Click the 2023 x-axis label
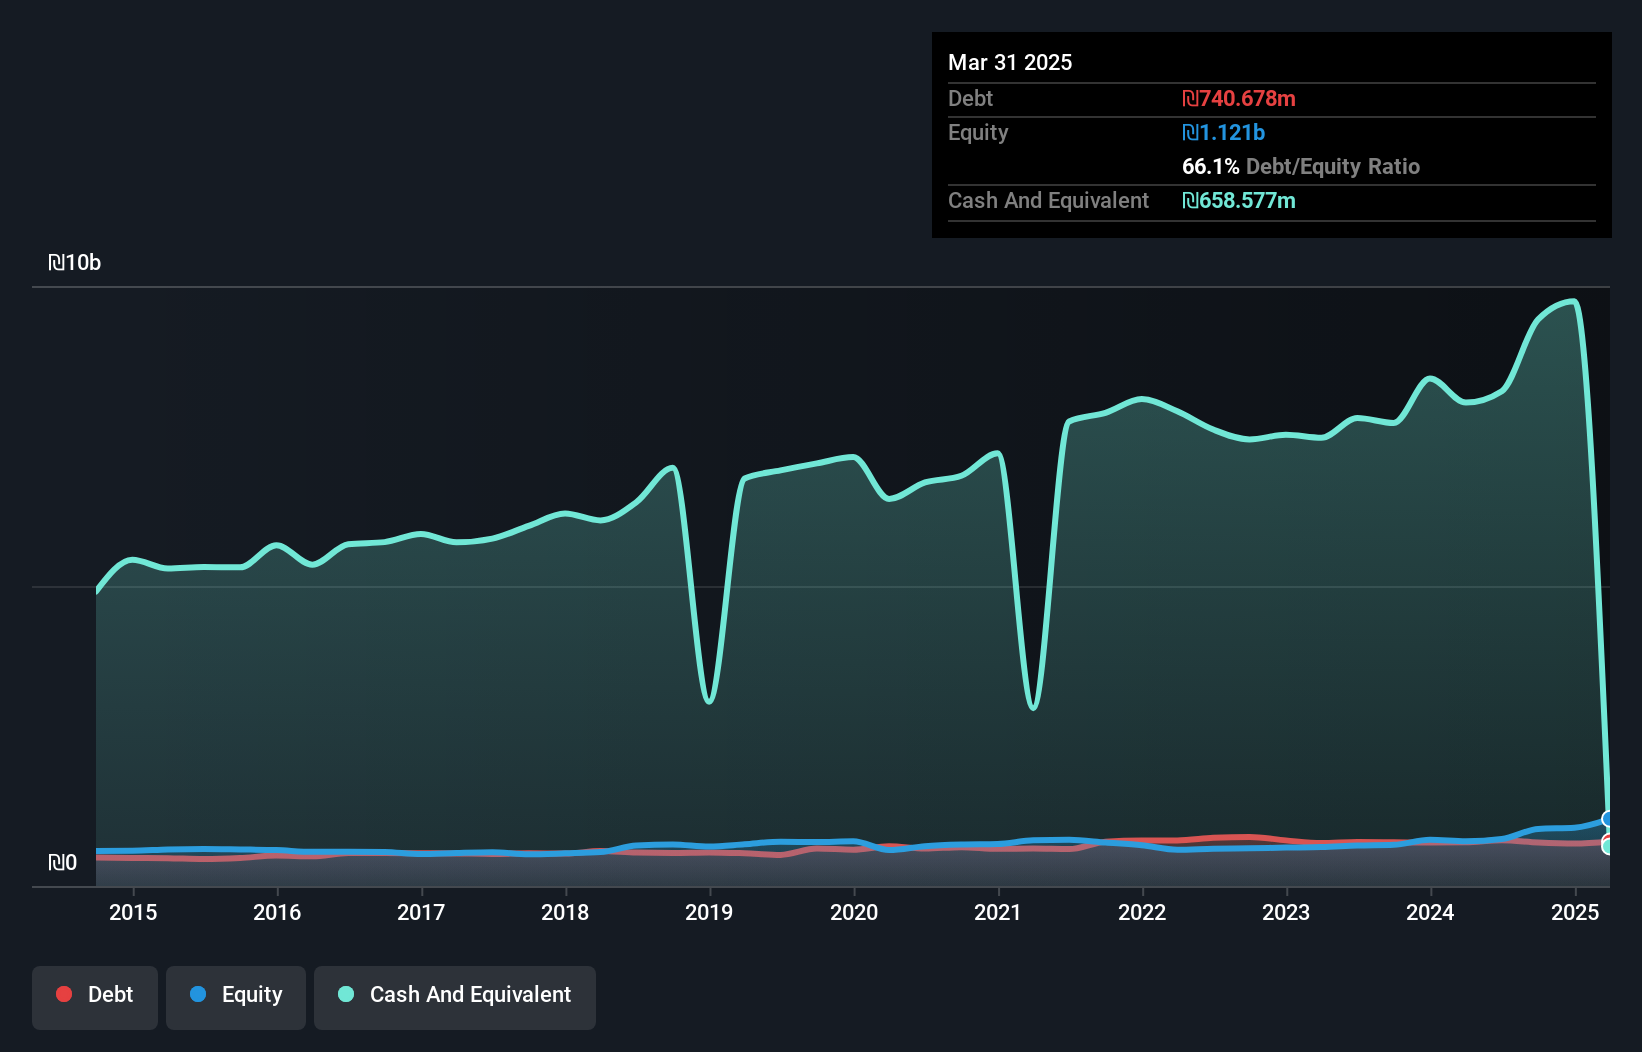The image size is (1642, 1052). coord(1286,912)
